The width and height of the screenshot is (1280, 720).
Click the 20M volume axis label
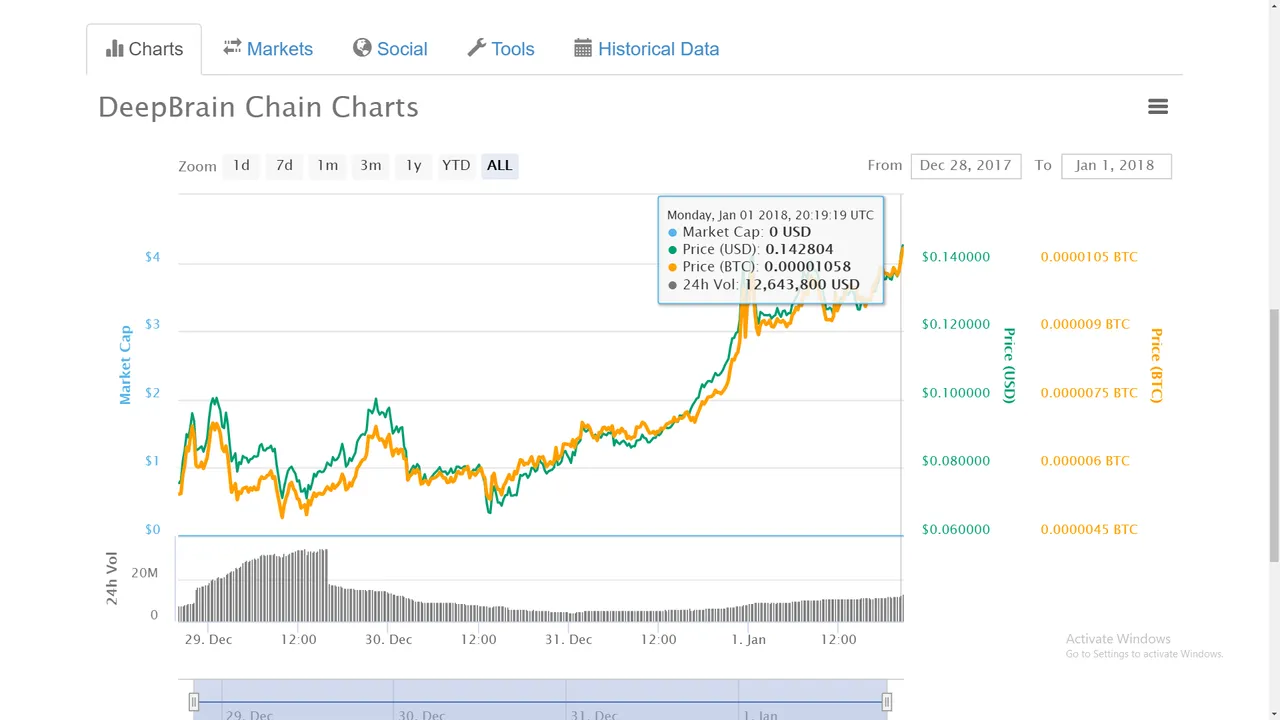click(x=145, y=573)
